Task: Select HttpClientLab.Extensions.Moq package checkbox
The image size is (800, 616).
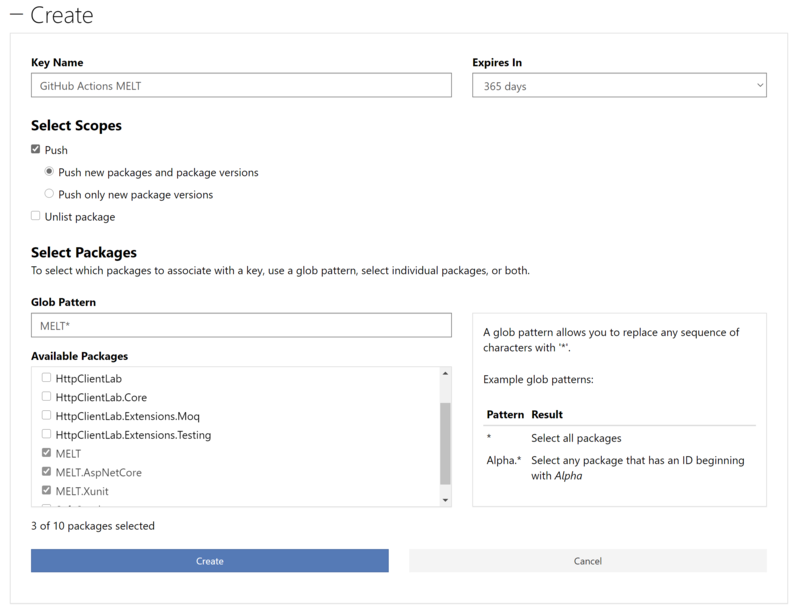Action: coord(47,415)
